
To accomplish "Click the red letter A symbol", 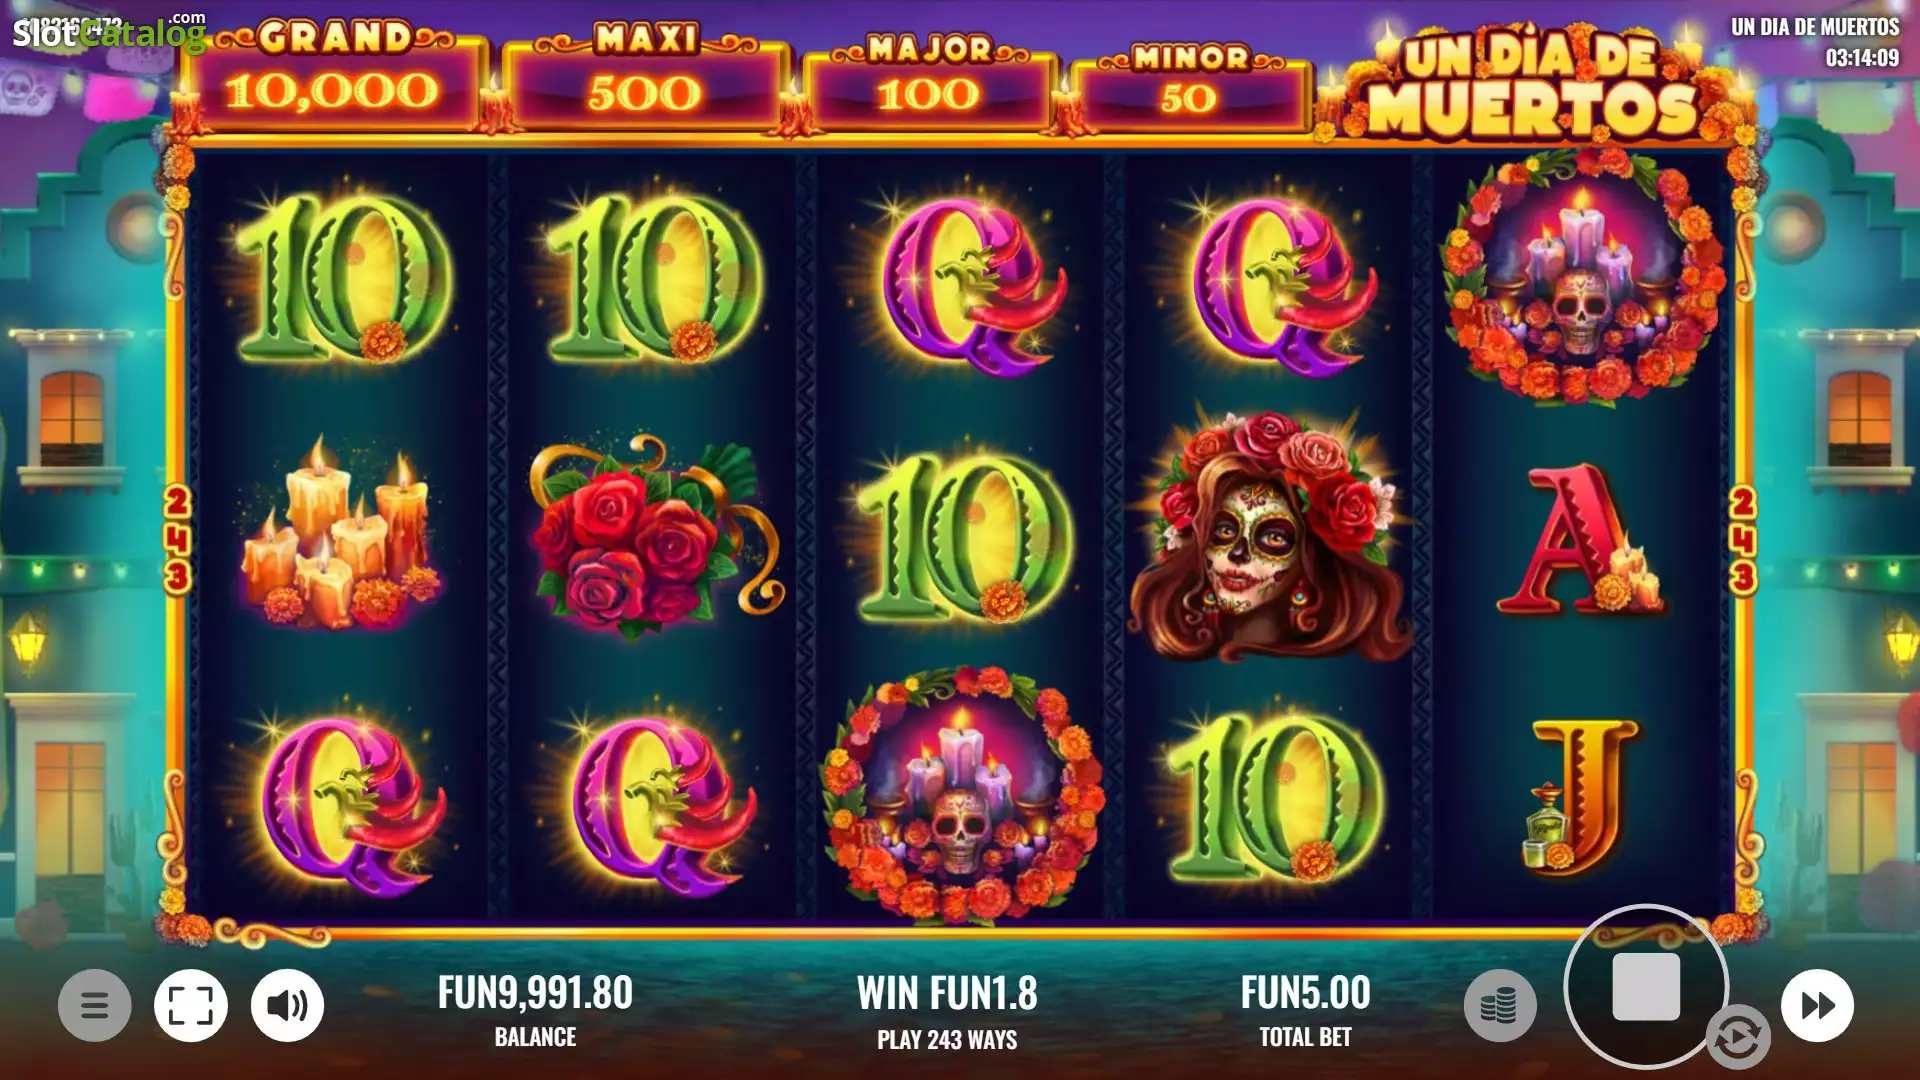I will 1580,538.
